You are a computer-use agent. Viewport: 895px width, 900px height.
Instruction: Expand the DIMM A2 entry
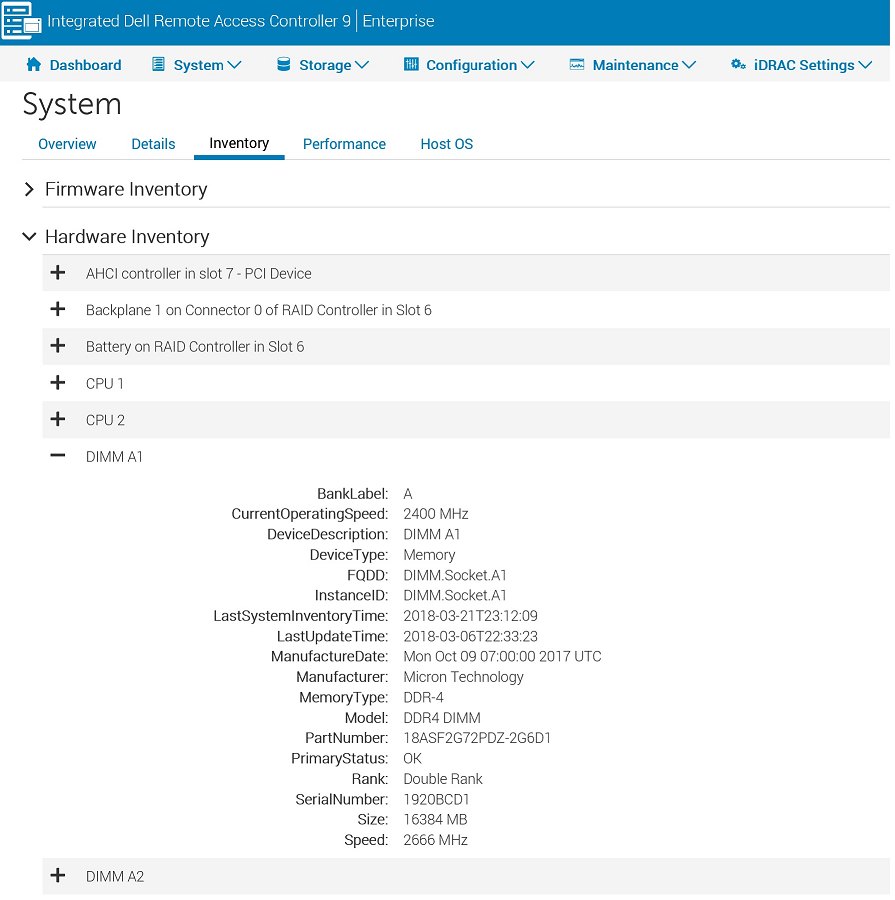(x=58, y=876)
